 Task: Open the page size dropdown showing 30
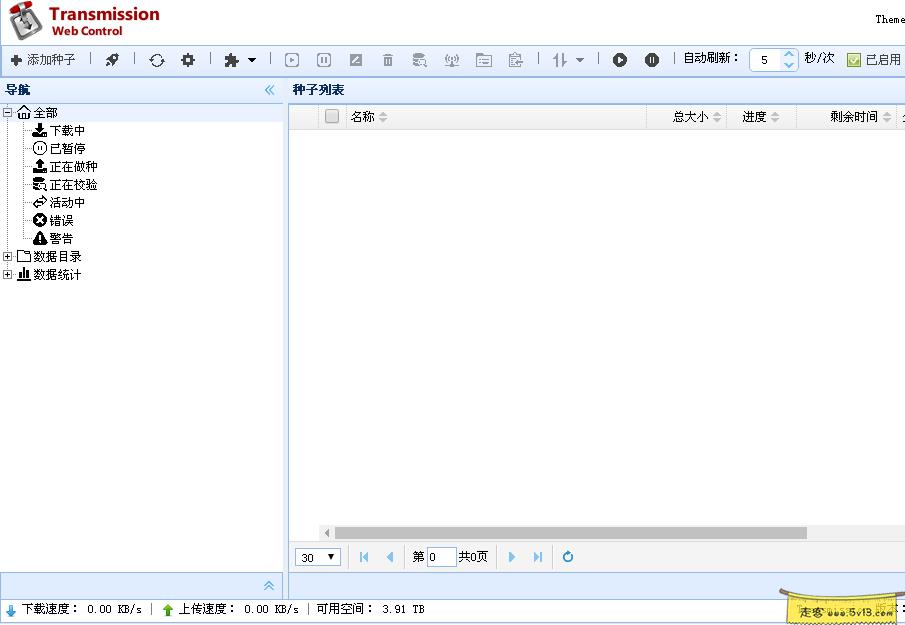[x=317, y=557]
